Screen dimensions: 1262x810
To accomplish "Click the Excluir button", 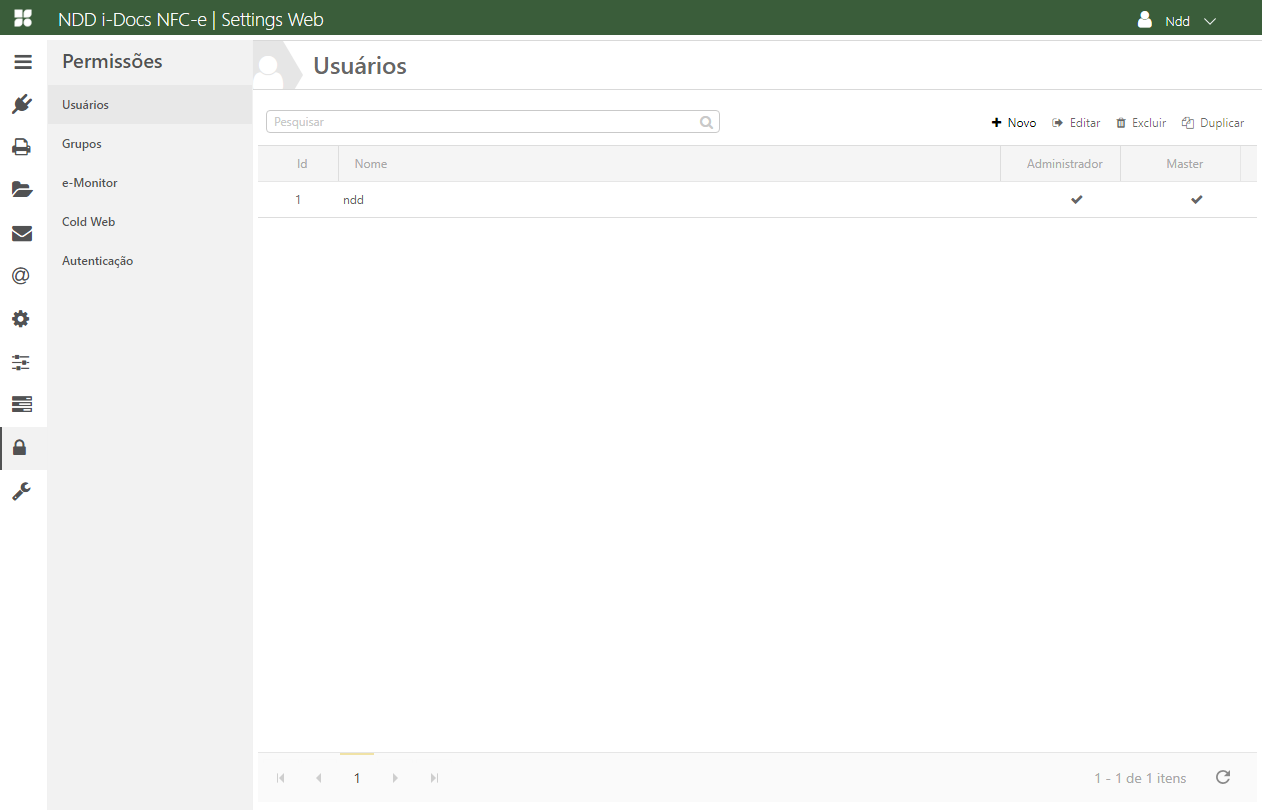I will click(1141, 123).
